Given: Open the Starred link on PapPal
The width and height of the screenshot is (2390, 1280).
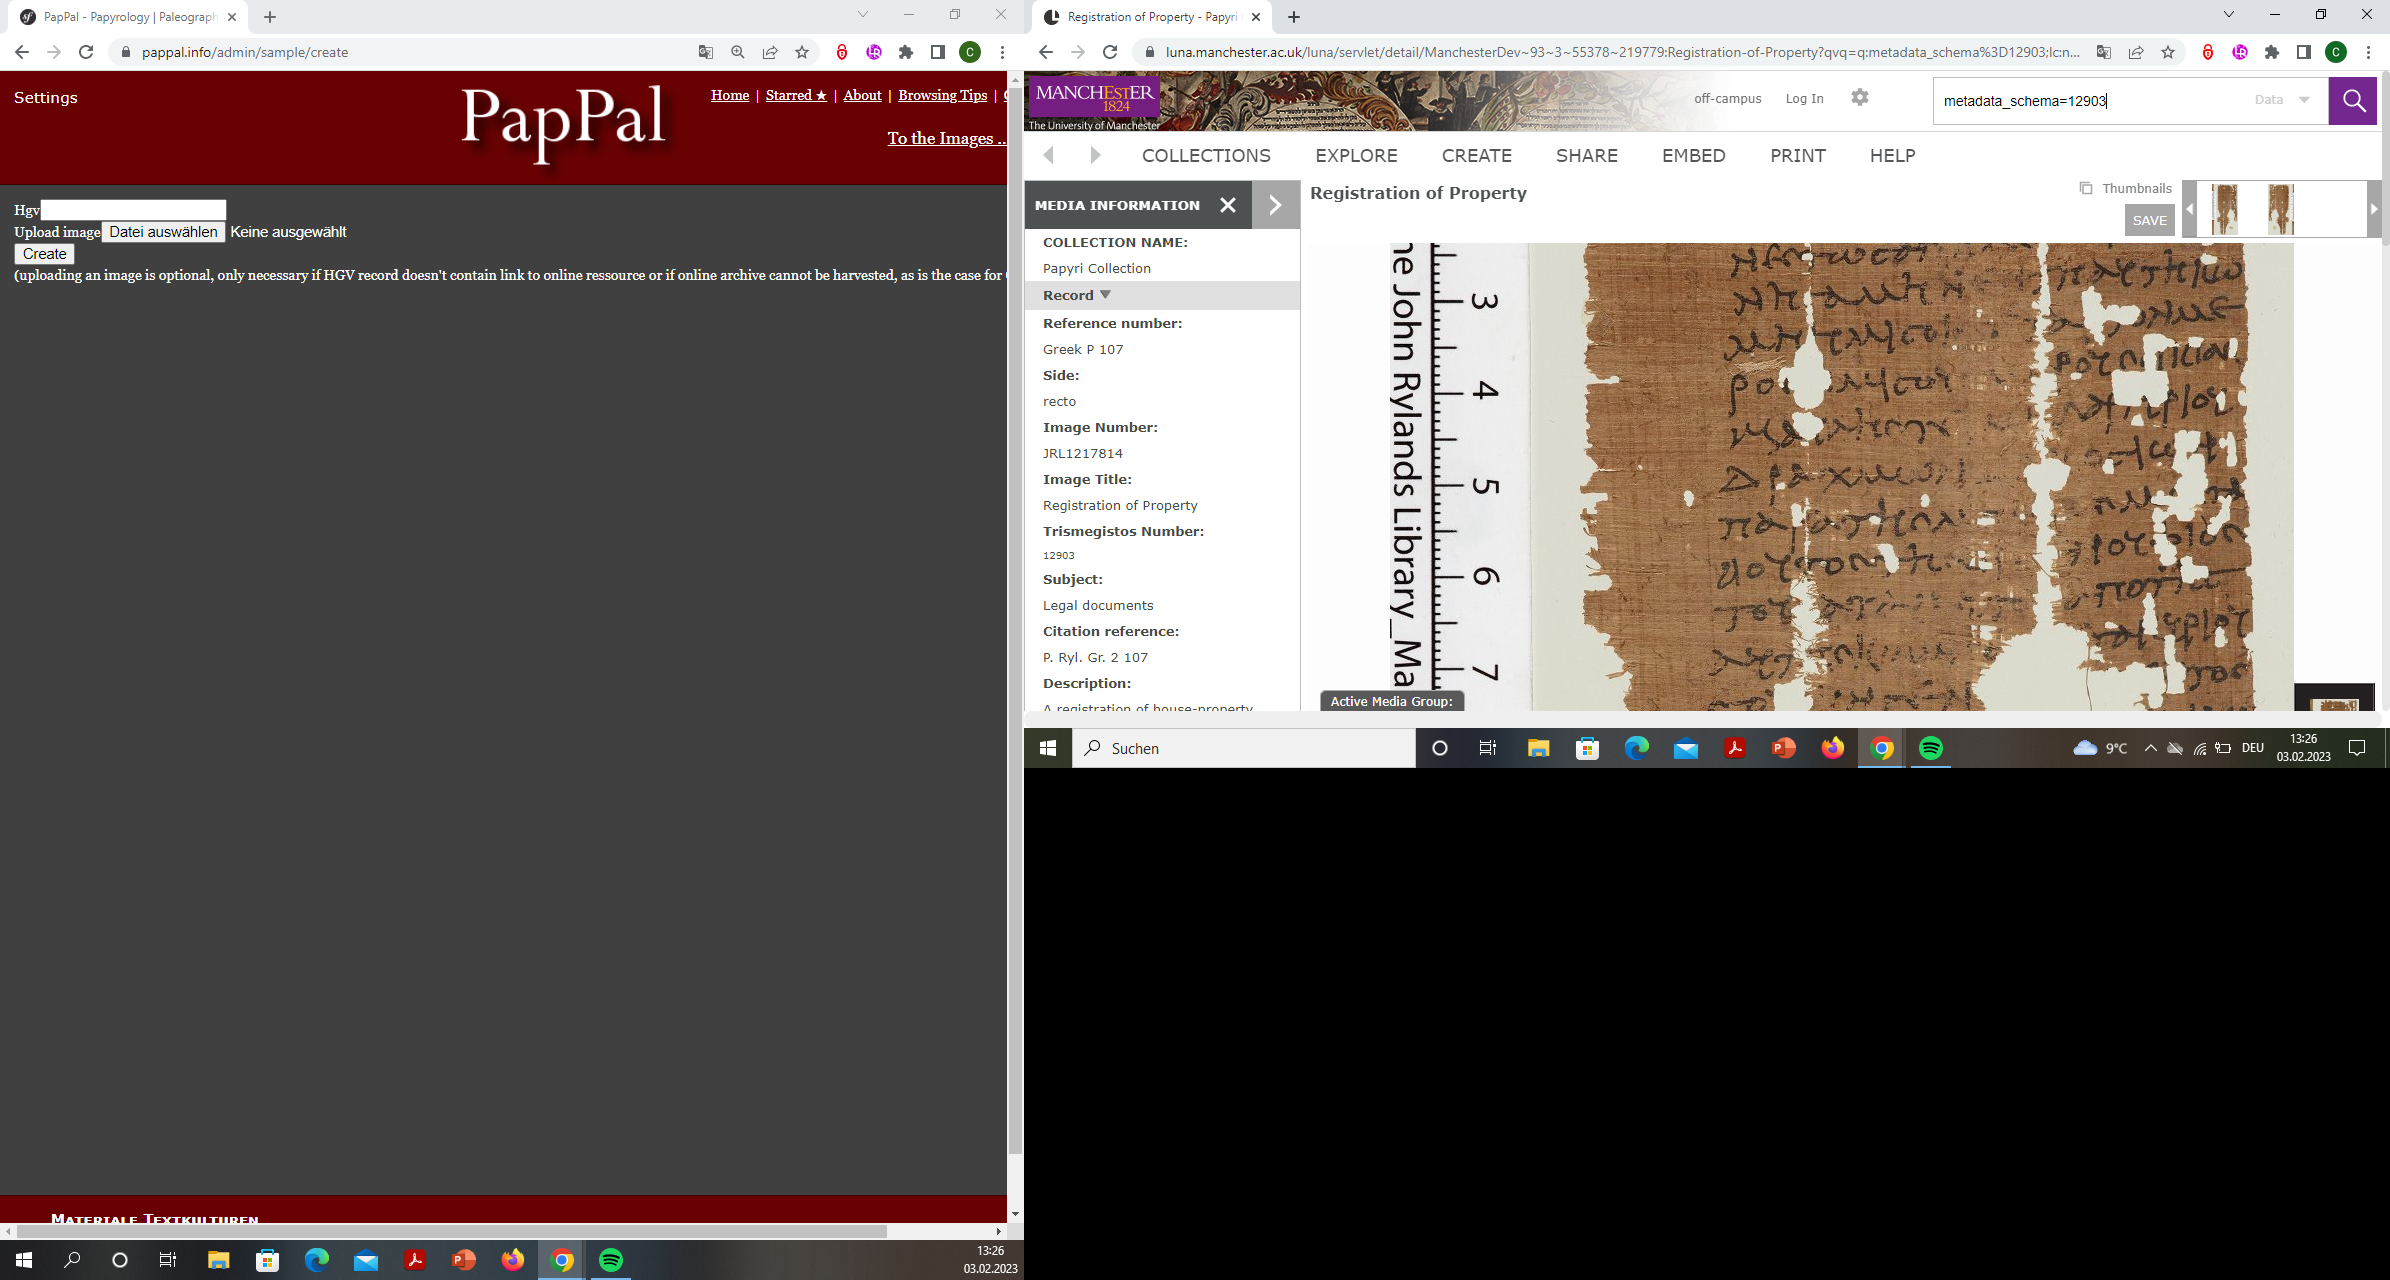Looking at the screenshot, I should 796,95.
